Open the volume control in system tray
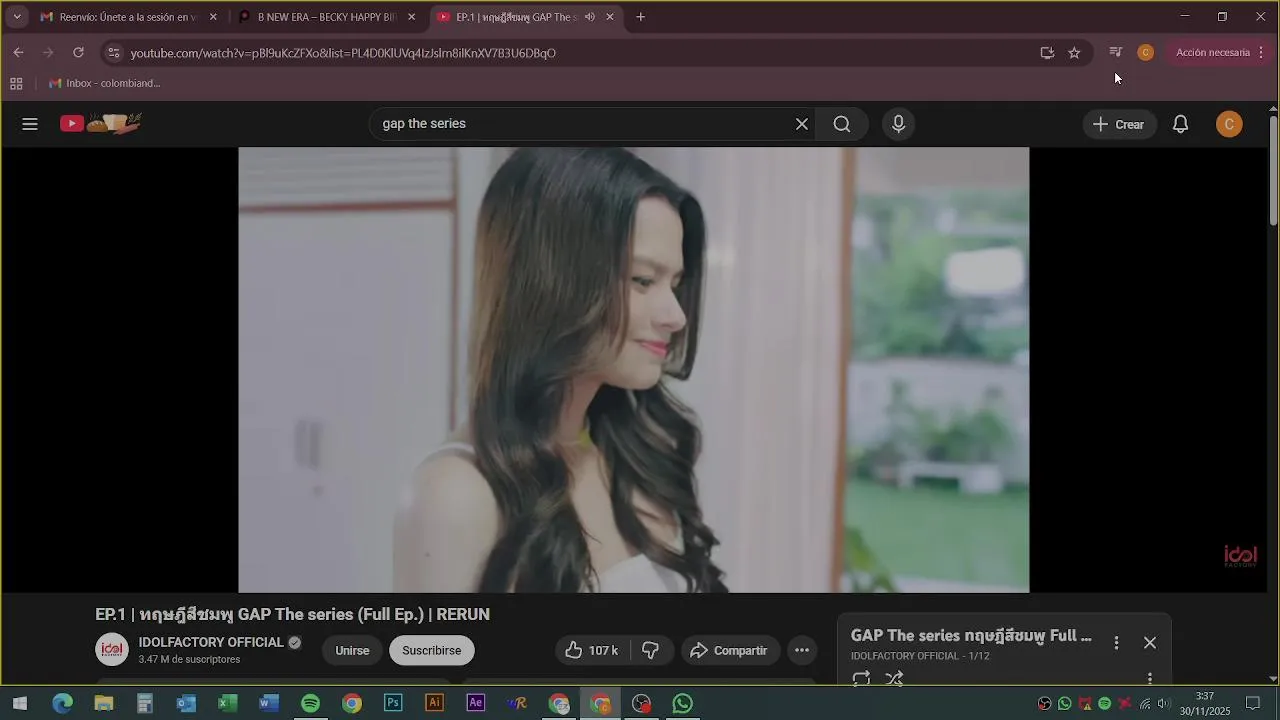This screenshot has height=720, width=1280. pos(1164,704)
